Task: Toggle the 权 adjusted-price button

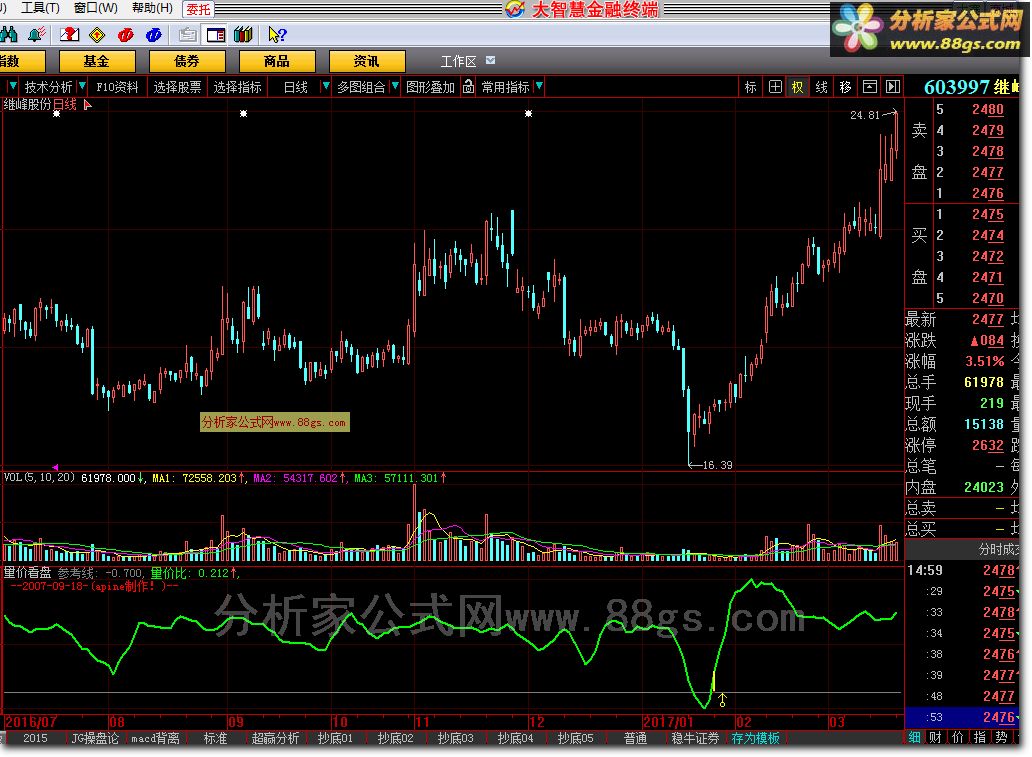Action: coord(798,87)
